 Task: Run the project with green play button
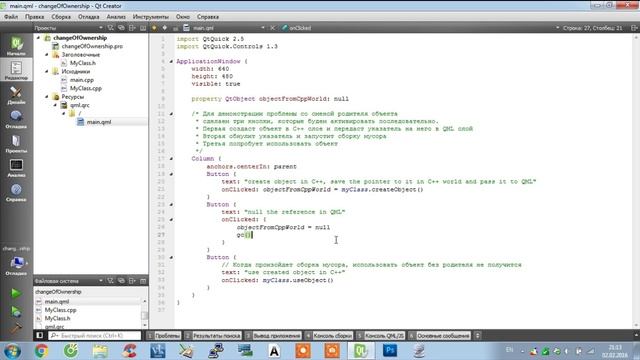(16, 293)
